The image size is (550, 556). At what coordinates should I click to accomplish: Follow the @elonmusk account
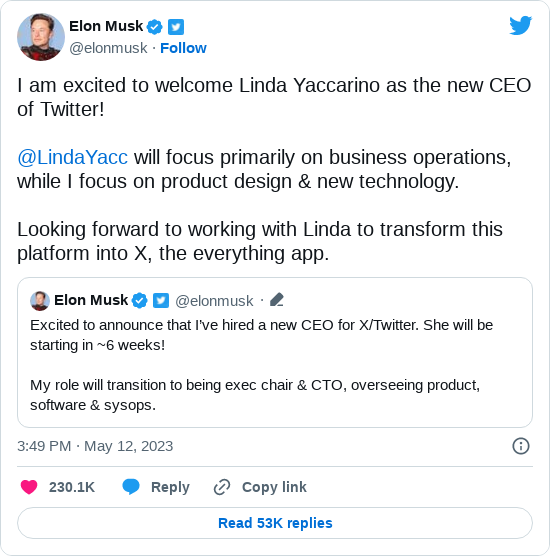183,48
